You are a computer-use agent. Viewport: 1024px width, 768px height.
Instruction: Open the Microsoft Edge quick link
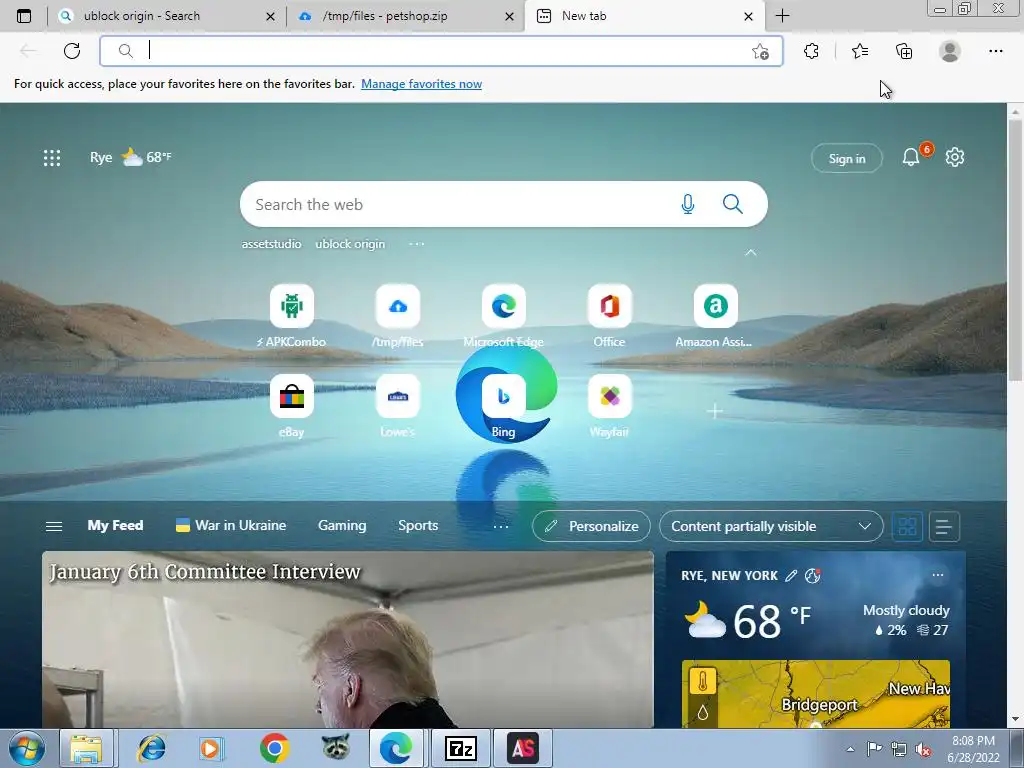504,316
